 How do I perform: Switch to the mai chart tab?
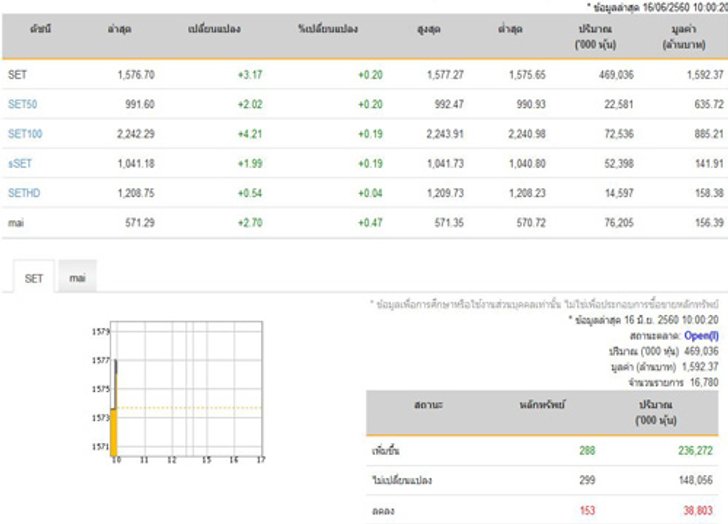point(77,278)
